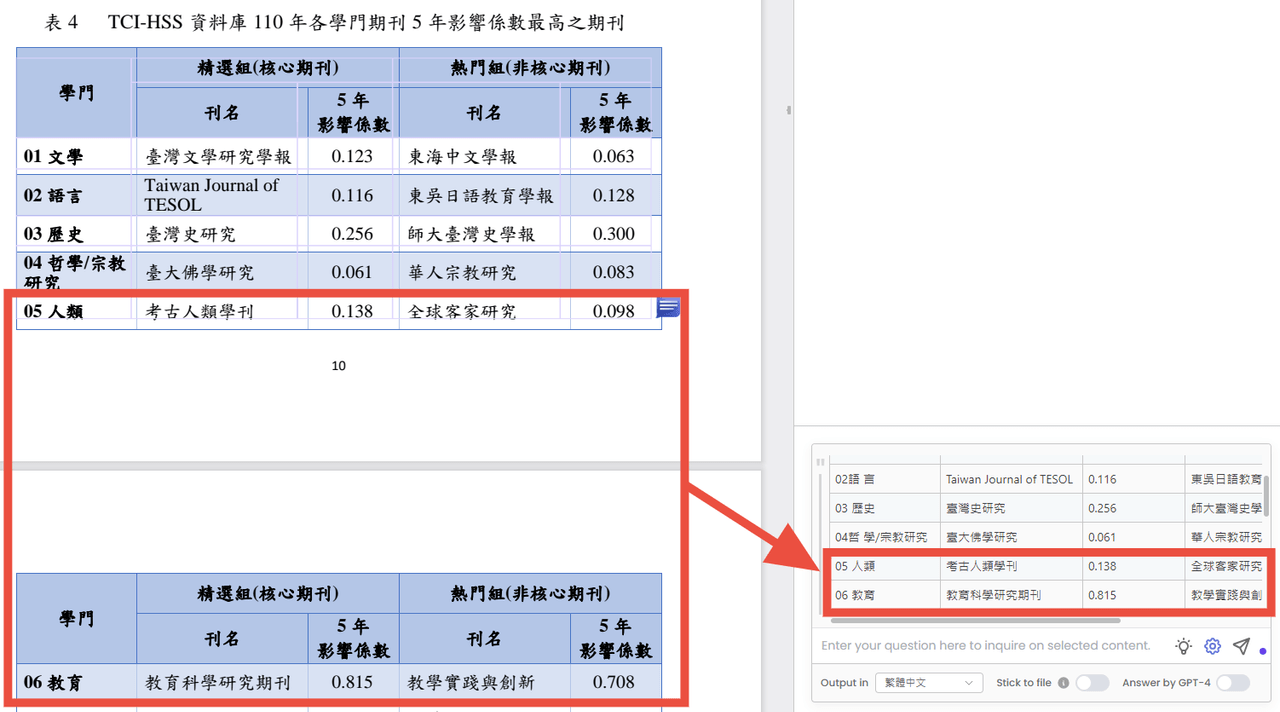Click the 0.128 value in the document

click(x=614, y=195)
